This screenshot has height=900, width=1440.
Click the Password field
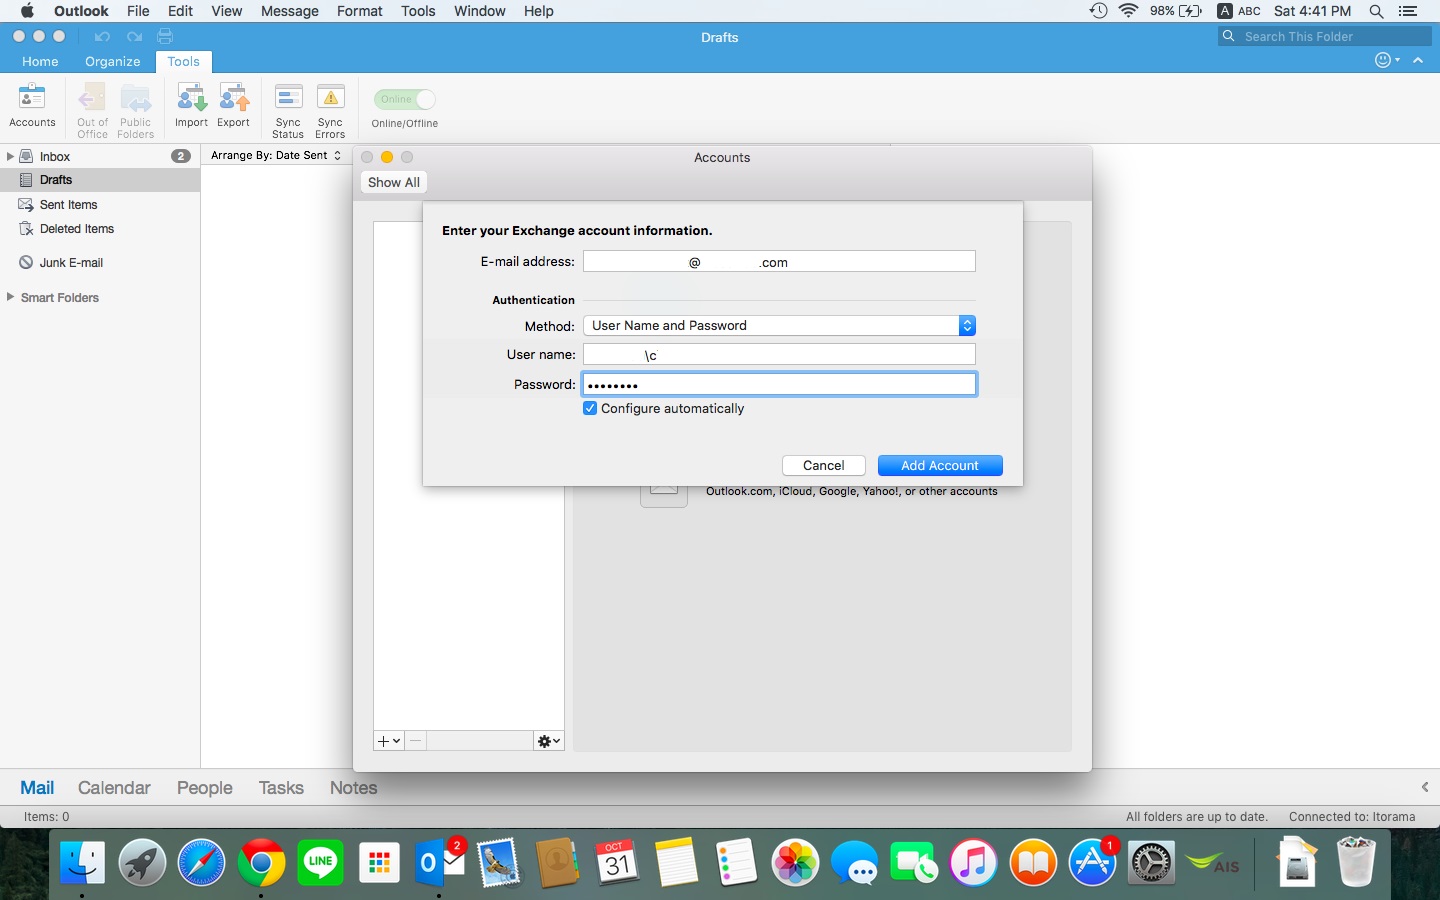click(779, 384)
